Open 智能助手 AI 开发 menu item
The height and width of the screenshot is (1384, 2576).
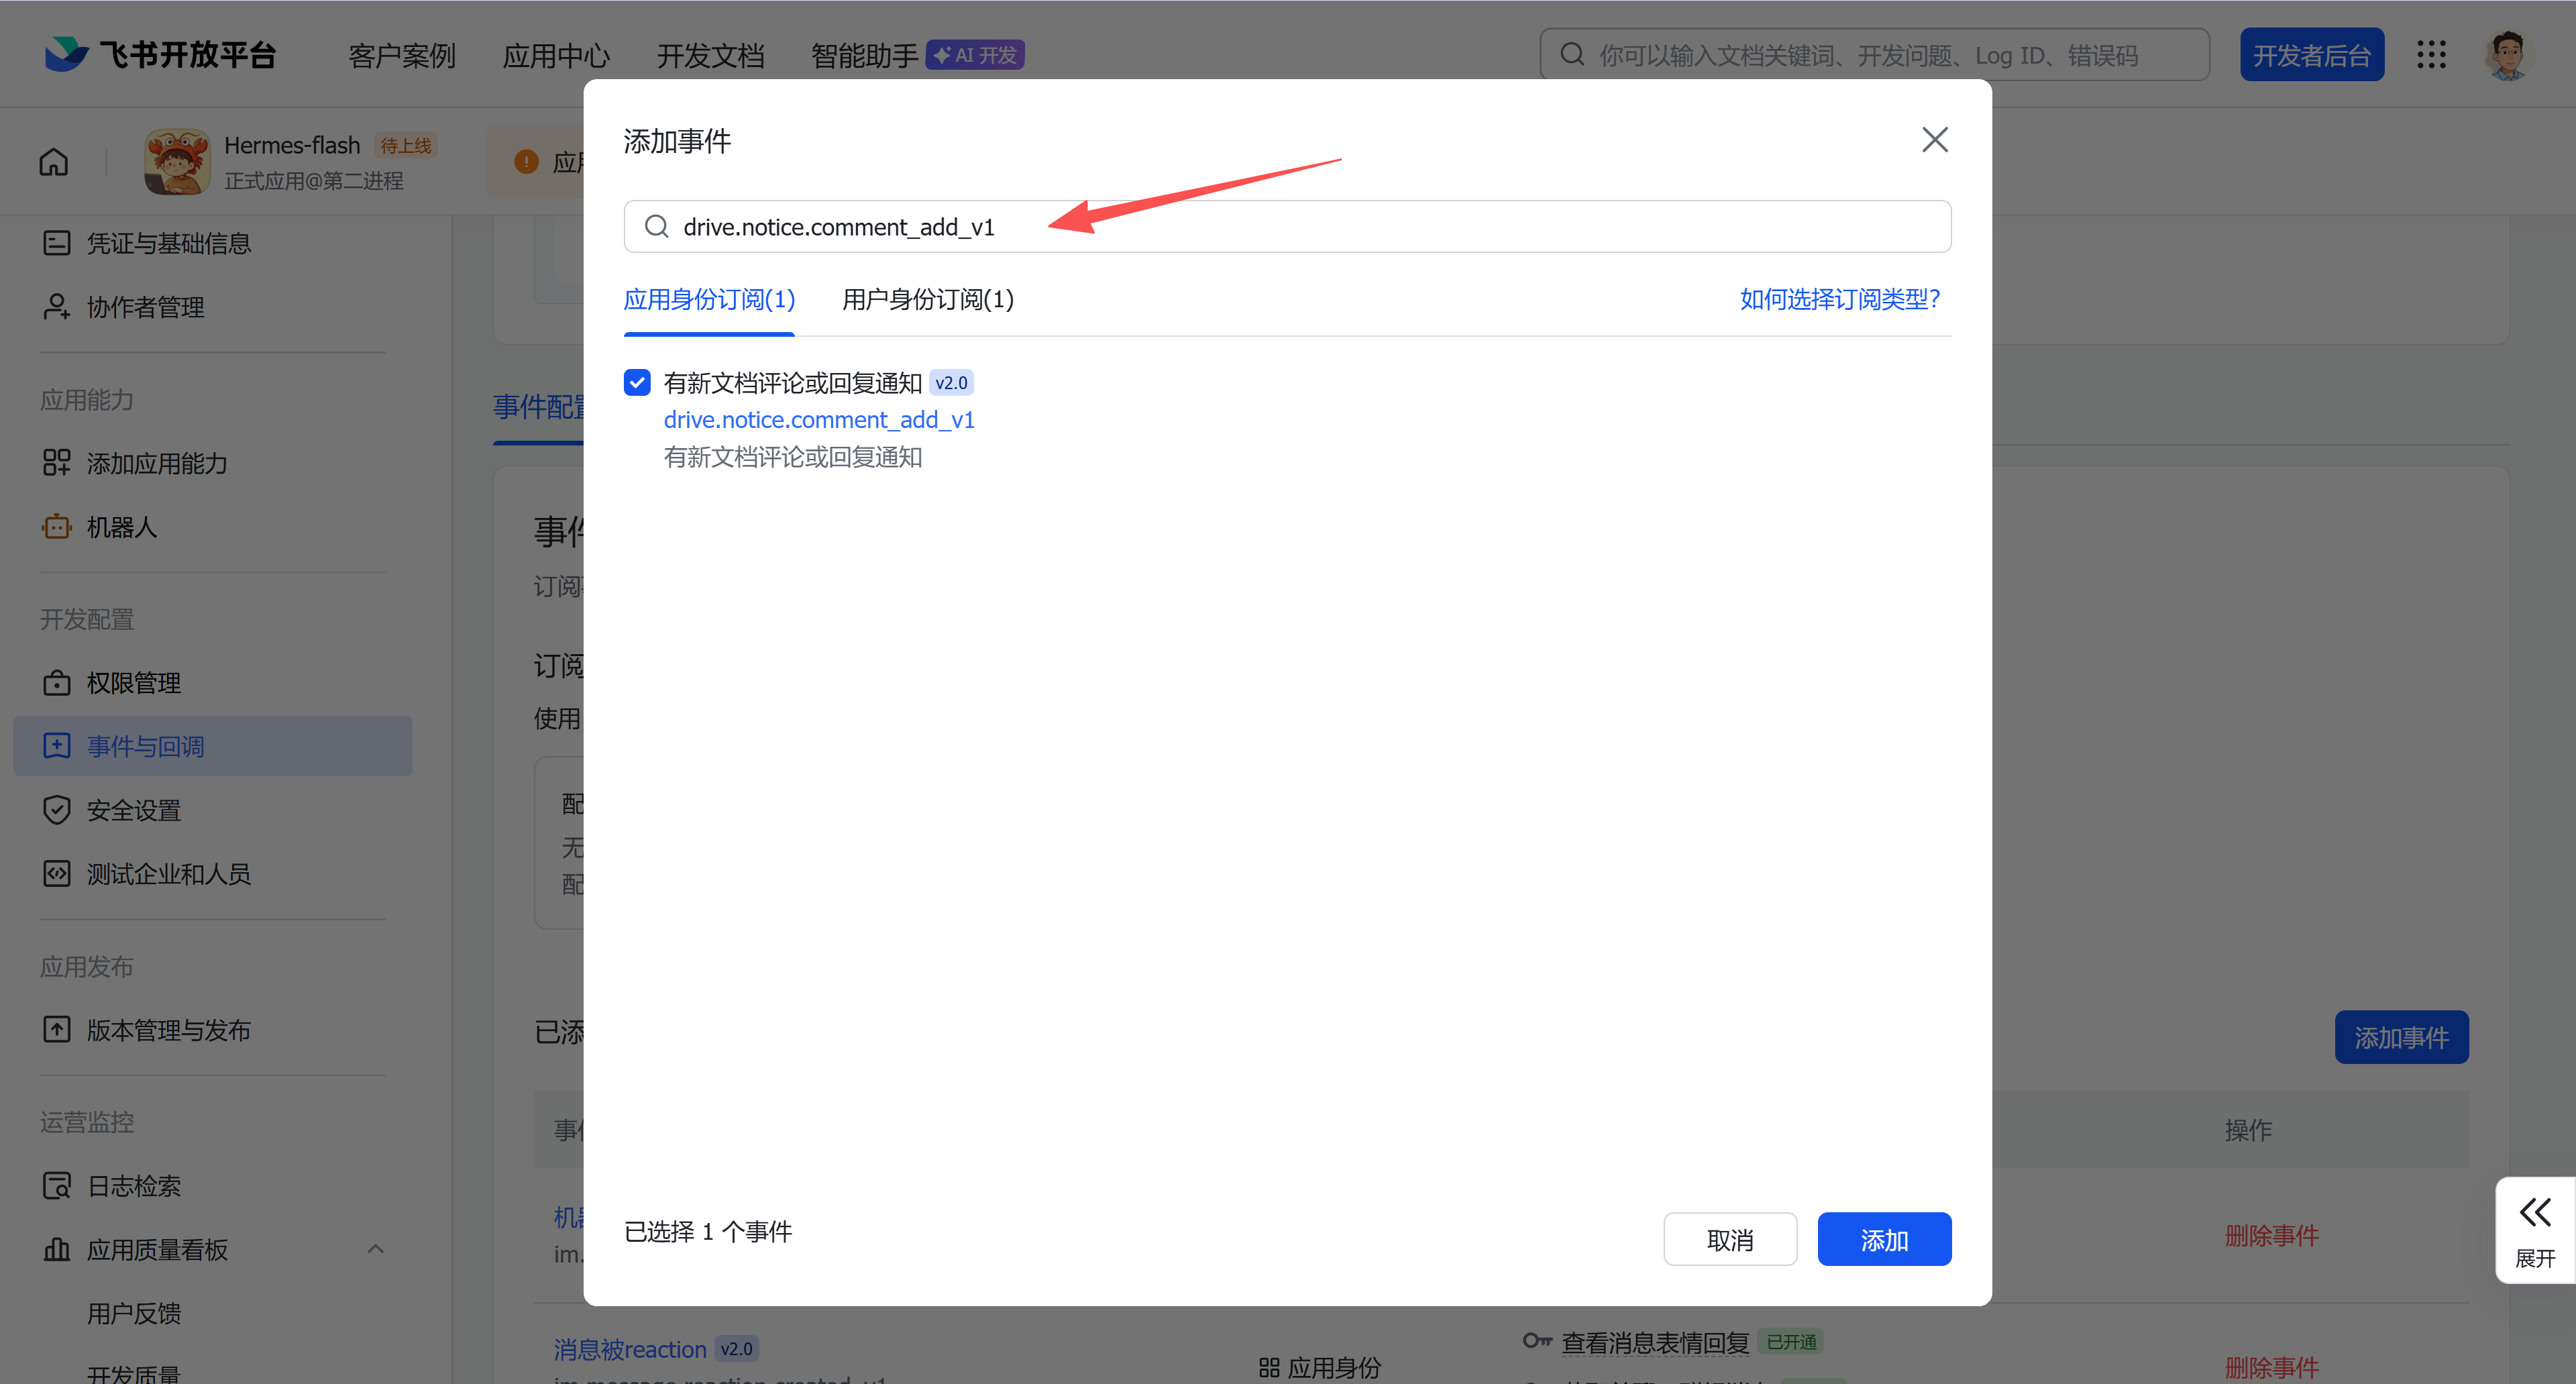(917, 56)
